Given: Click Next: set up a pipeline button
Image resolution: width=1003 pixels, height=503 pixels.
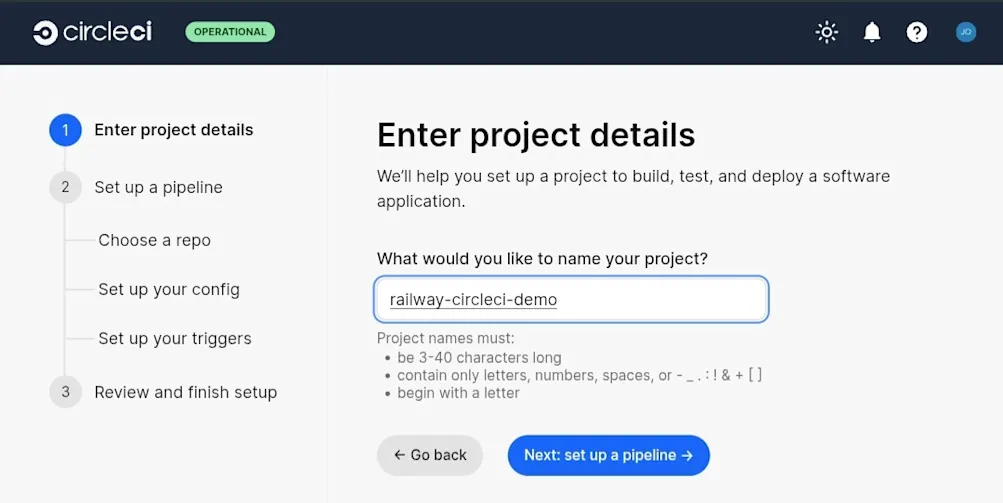Looking at the screenshot, I should tap(608, 455).
